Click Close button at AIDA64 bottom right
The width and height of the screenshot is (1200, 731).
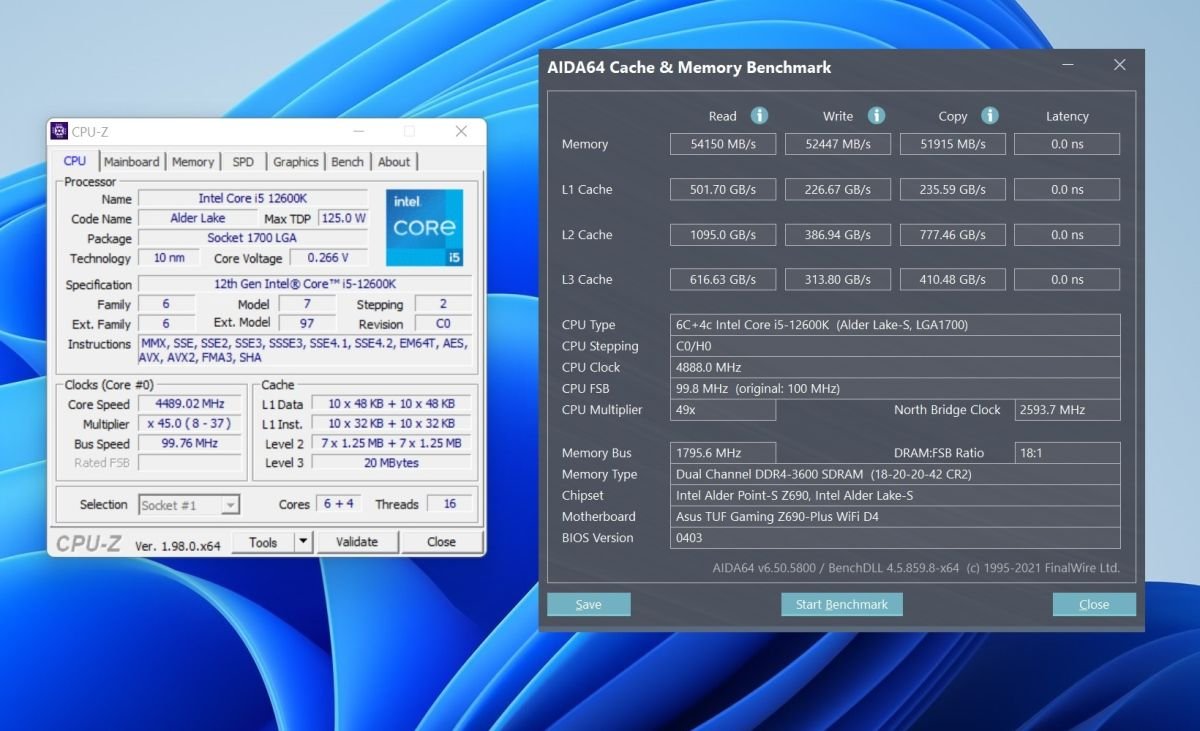click(1094, 604)
